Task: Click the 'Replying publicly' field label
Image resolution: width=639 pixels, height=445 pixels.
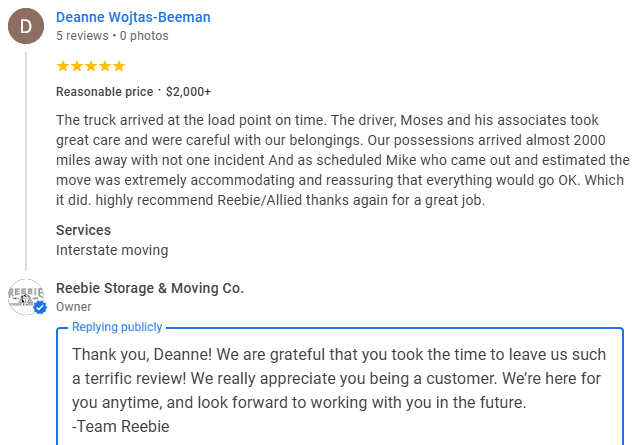Action: coord(116,327)
